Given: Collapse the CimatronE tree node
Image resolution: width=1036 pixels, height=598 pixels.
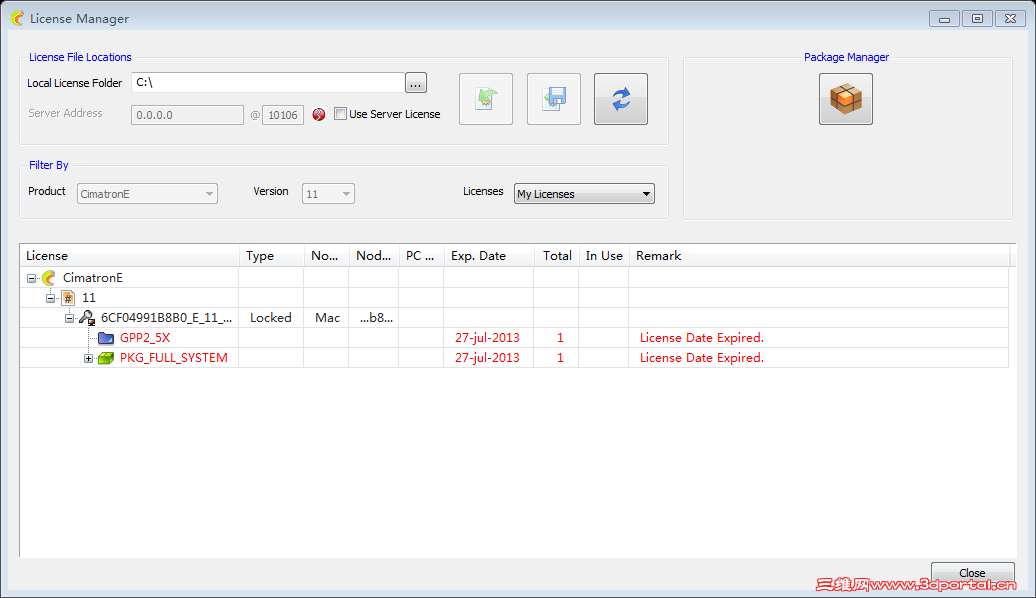Looking at the screenshot, I should (31, 278).
